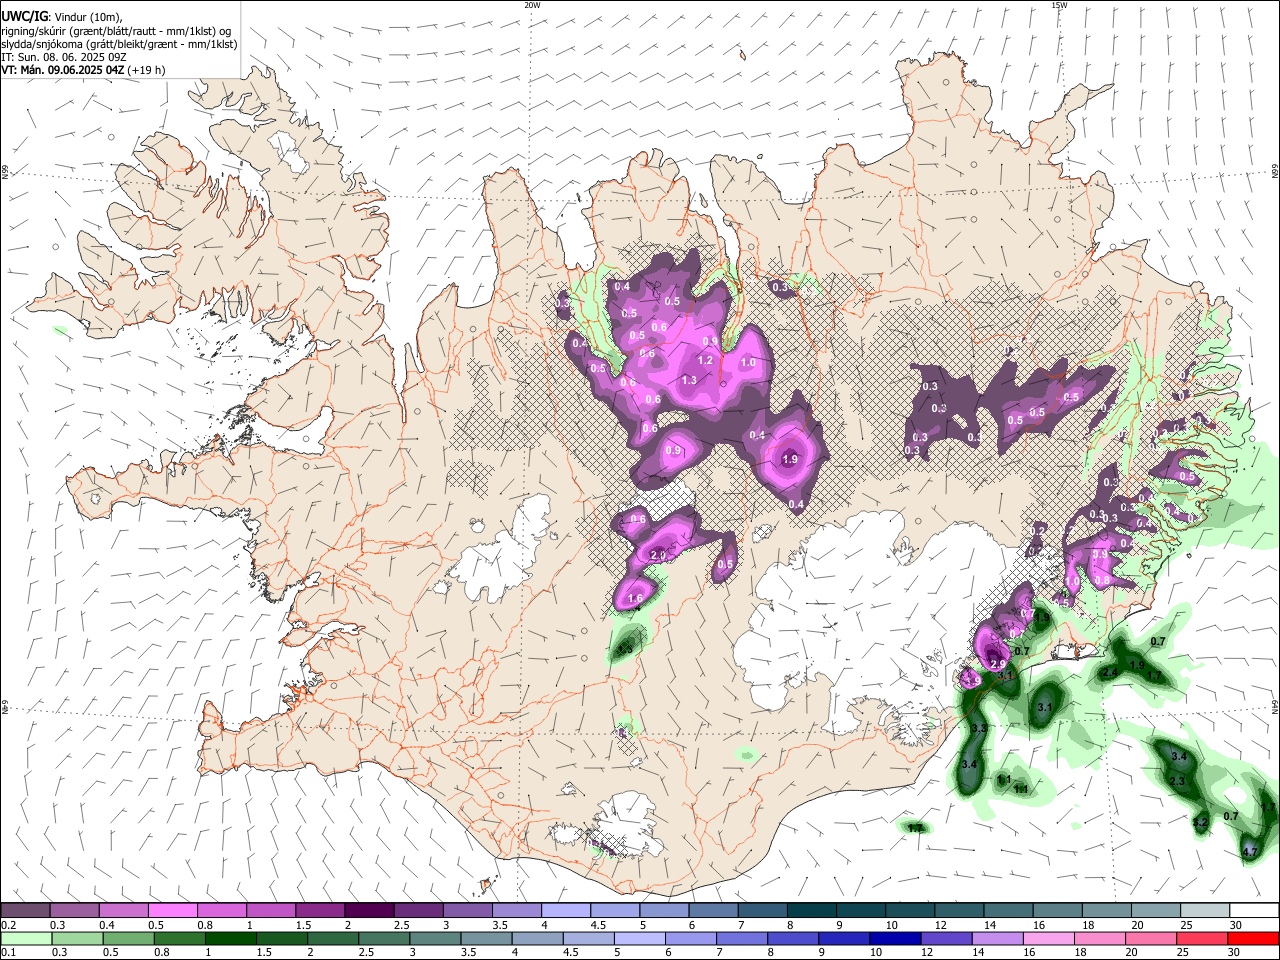Image resolution: width=1280 pixels, height=960 pixels.
Task: Click the 4.7 rainfall value
Action: [x=1250, y=852]
